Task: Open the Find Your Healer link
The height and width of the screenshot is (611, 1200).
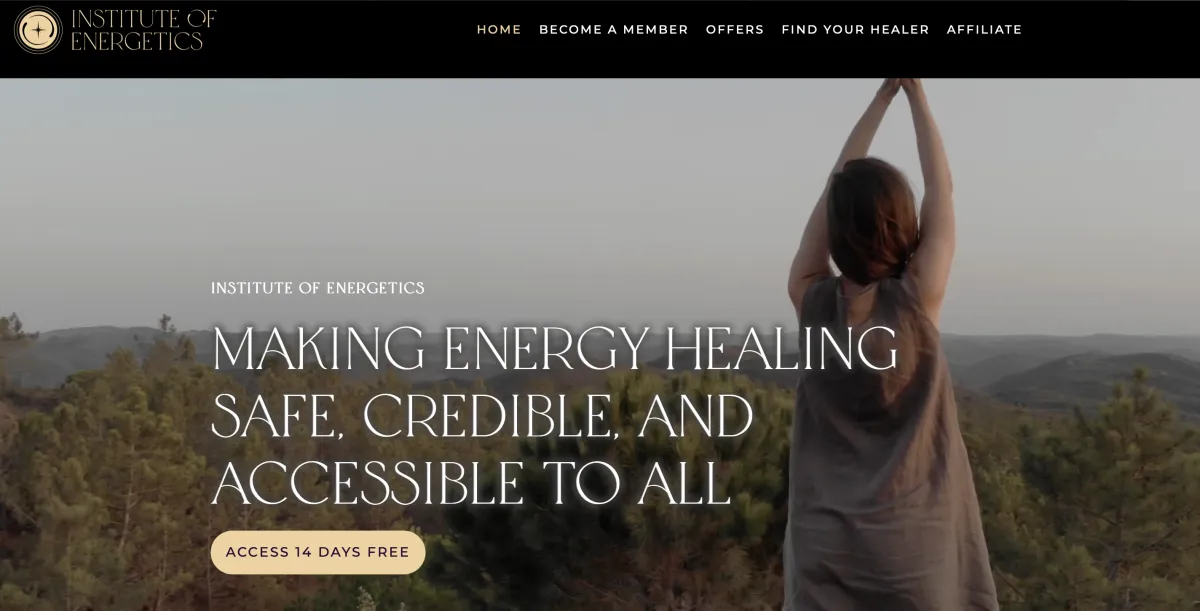Action: [x=855, y=29]
